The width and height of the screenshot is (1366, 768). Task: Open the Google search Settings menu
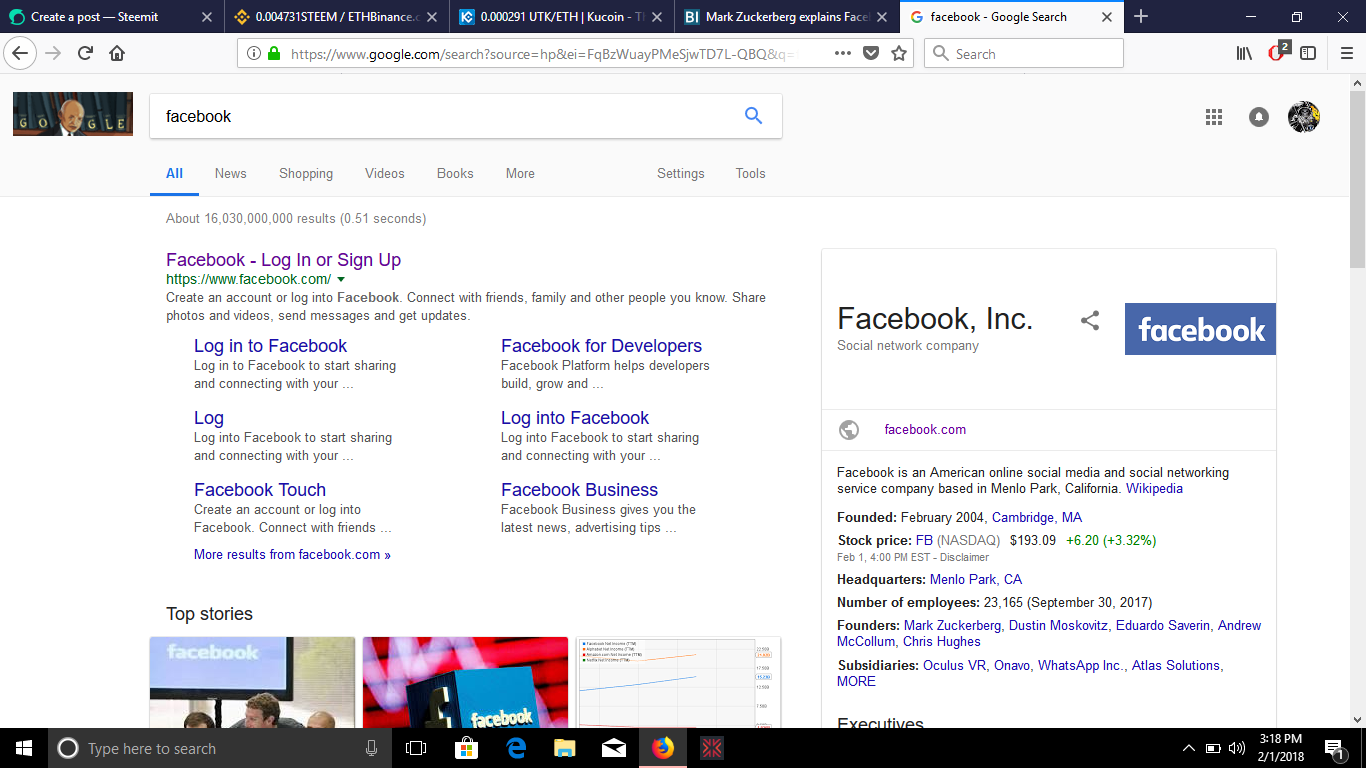tap(681, 173)
